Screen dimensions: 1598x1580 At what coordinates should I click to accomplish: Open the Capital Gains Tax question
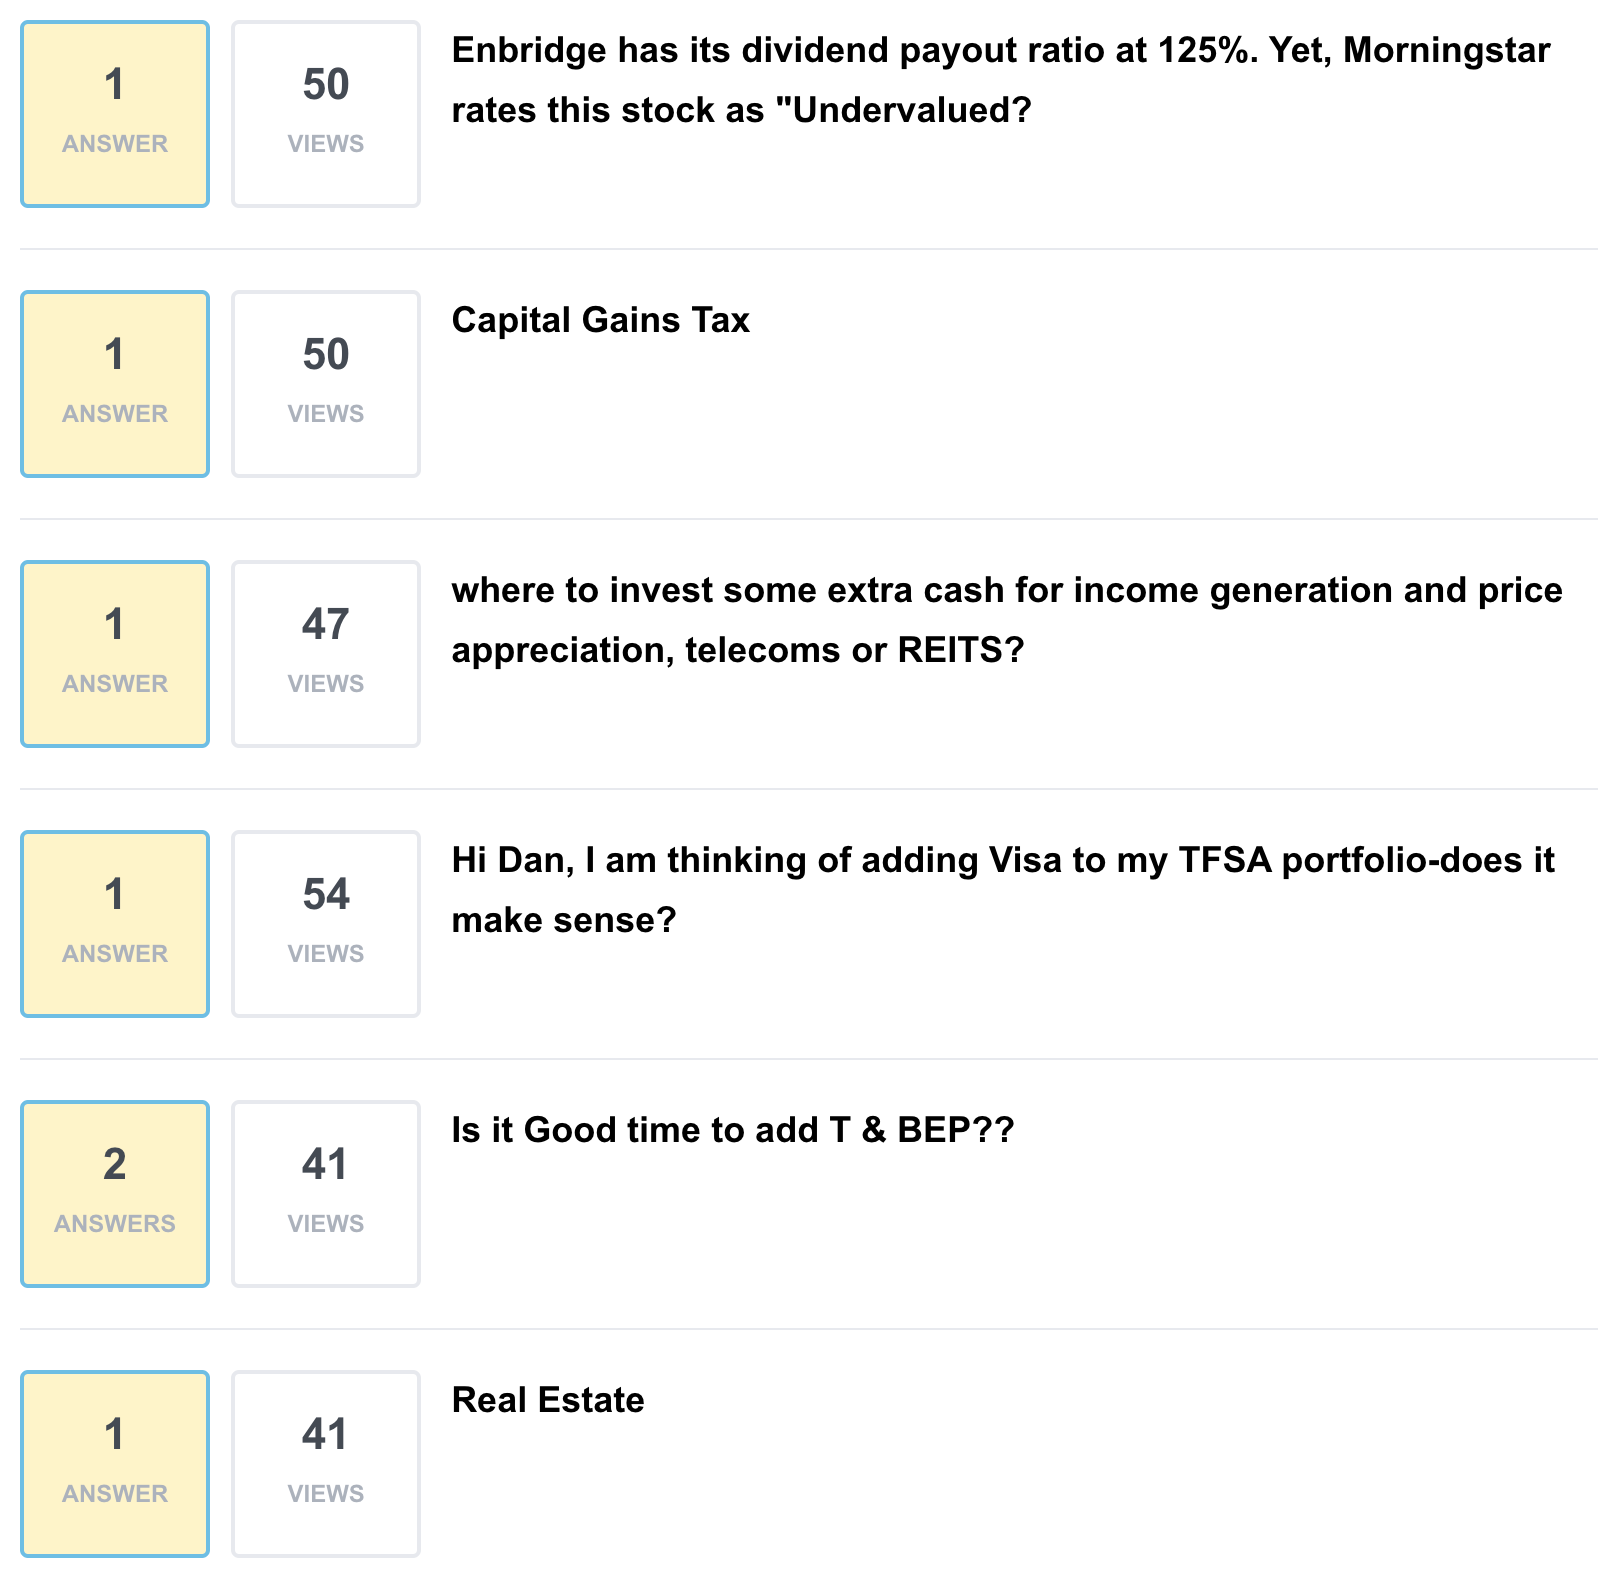[x=600, y=320]
